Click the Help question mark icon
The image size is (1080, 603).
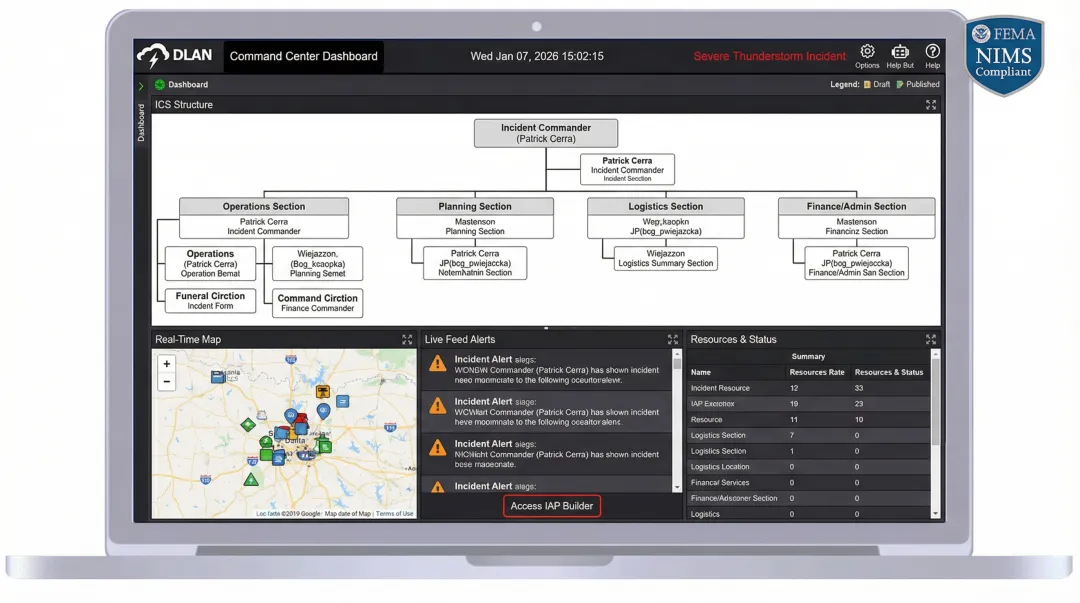point(932,52)
